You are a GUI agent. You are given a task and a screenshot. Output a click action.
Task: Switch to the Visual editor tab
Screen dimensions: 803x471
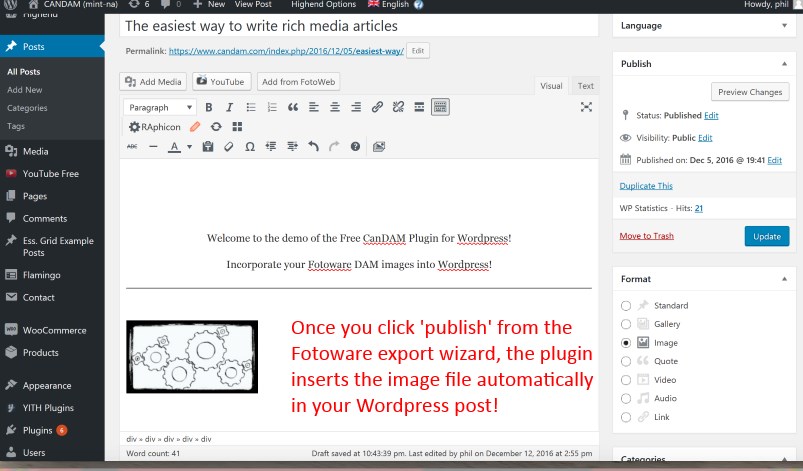[x=551, y=86]
